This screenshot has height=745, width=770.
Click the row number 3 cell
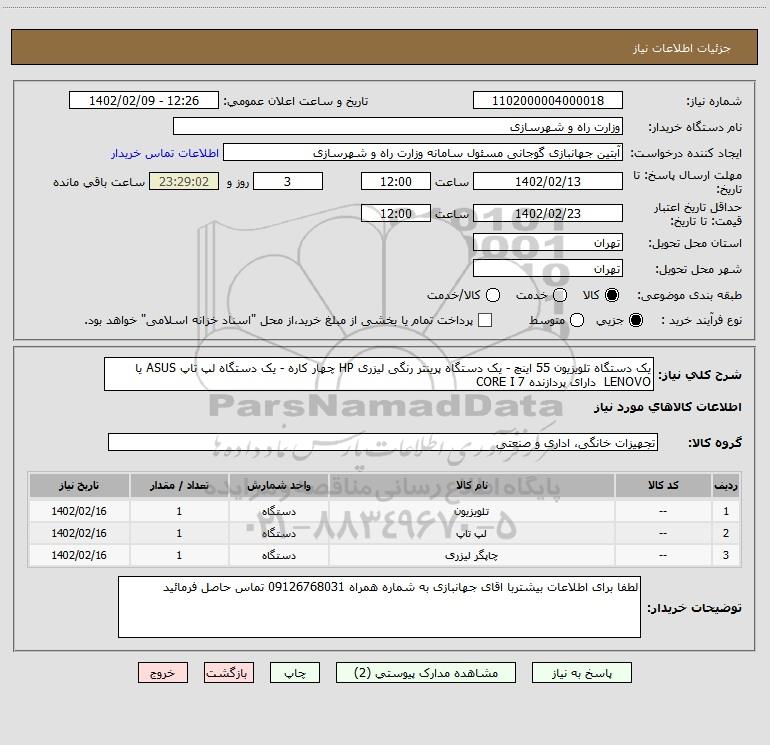click(726, 555)
